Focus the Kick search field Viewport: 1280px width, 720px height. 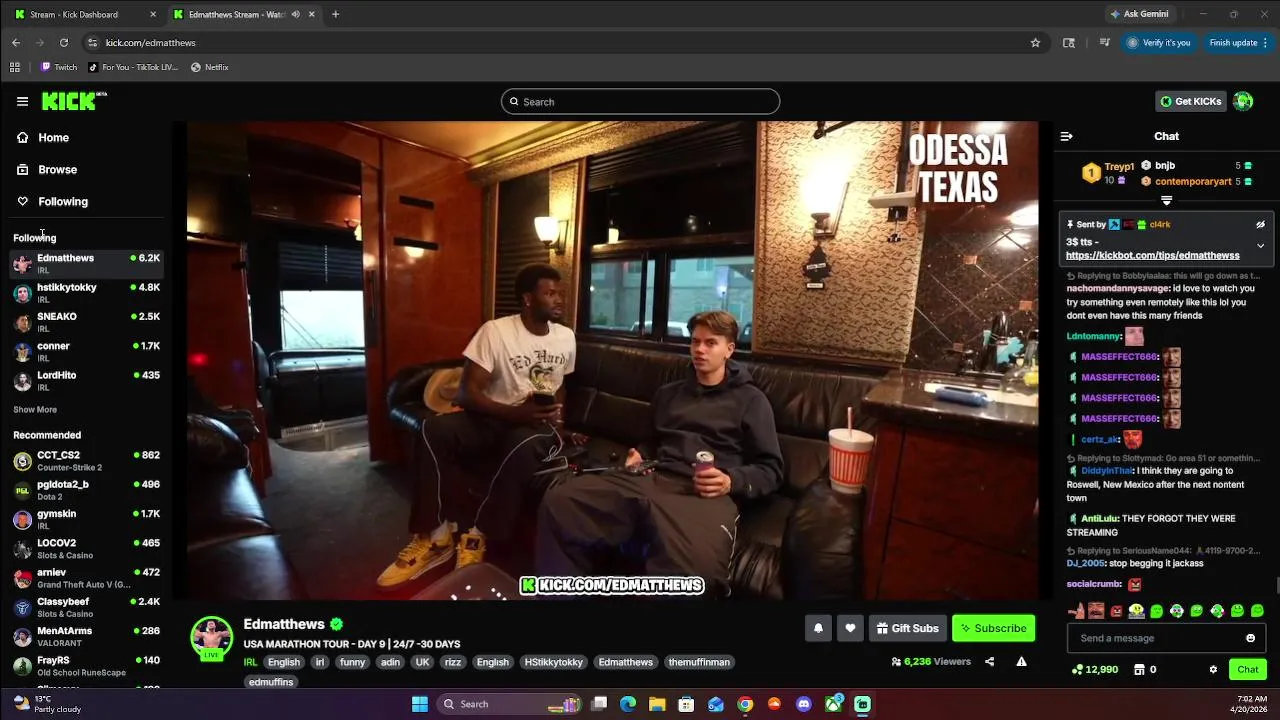pos(640,101)
